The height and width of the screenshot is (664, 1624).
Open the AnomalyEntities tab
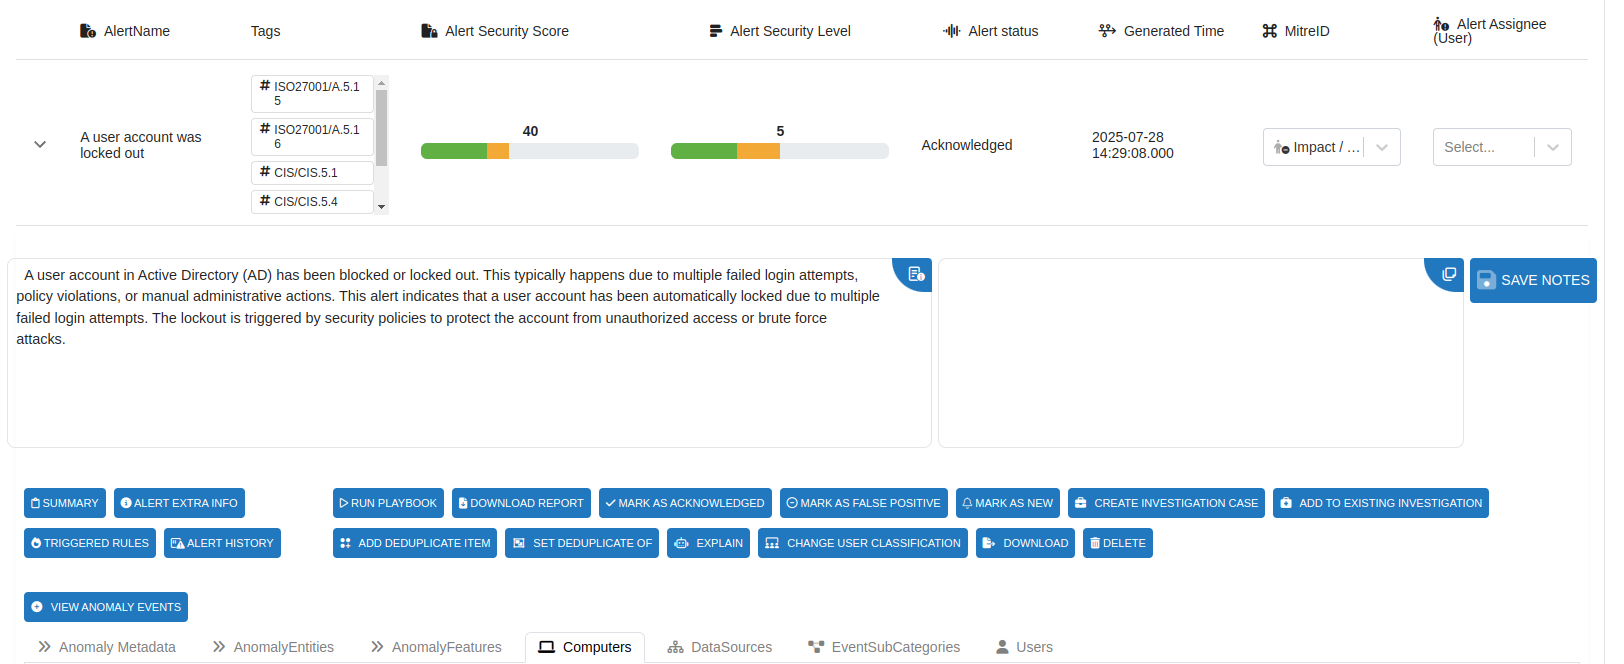coord(273,647)
